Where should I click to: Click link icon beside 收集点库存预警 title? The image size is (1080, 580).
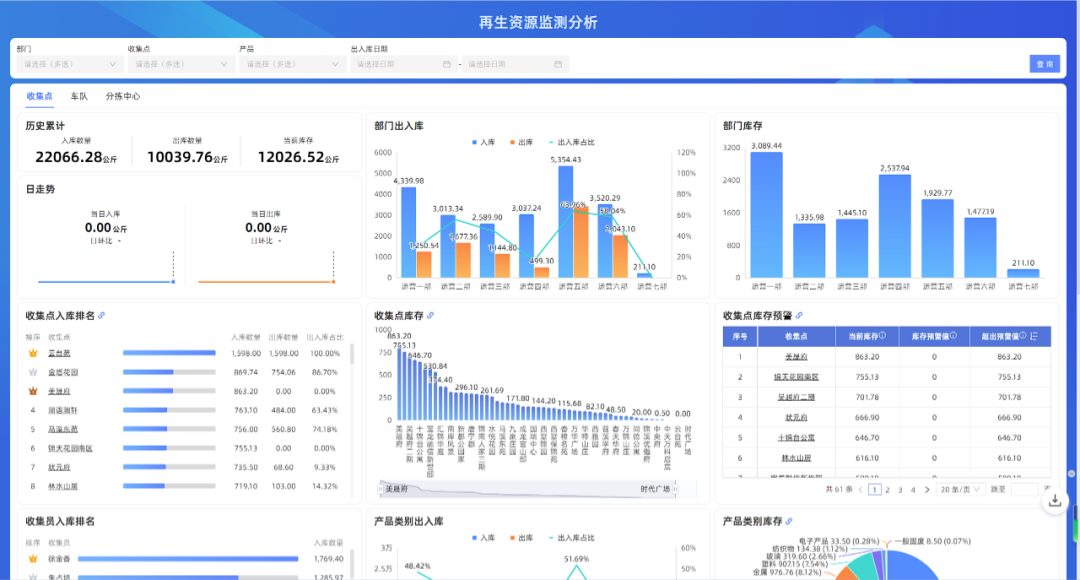[799, 316]
